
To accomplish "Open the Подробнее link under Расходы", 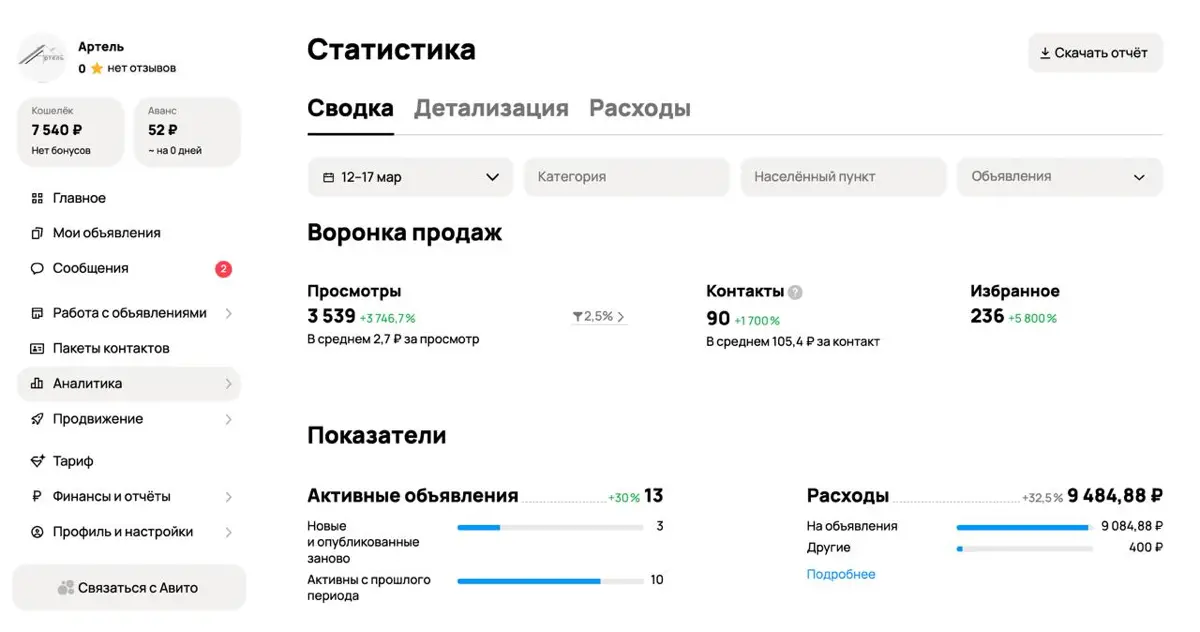I will (841, 574).
